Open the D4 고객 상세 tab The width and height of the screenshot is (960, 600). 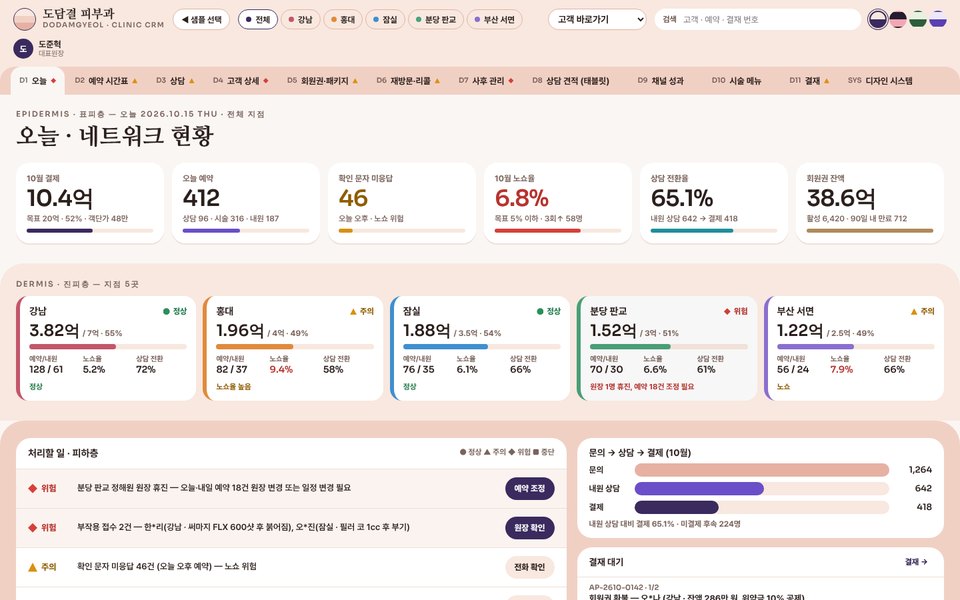(x=241, y=81)
